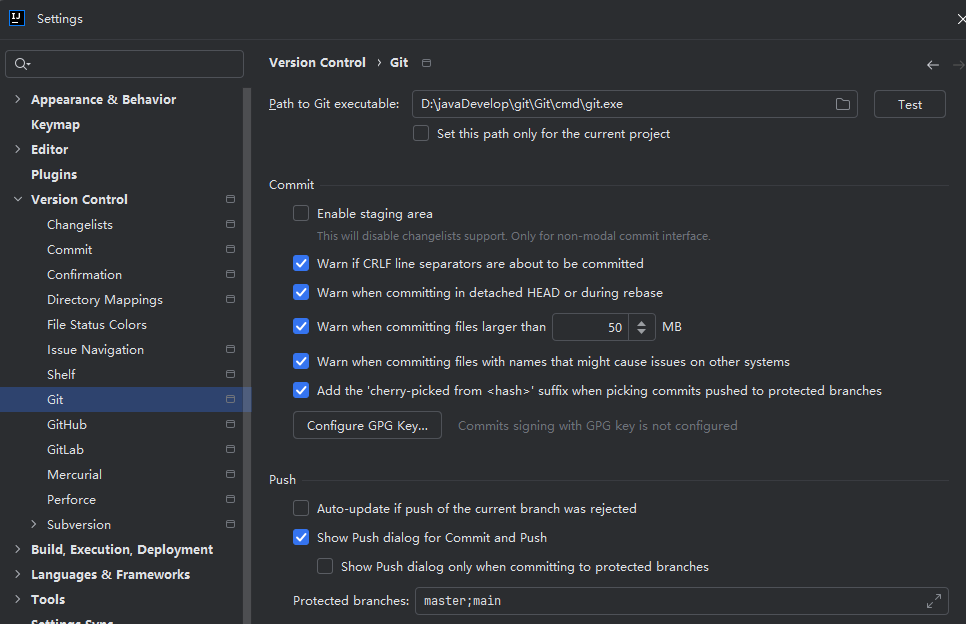The height and width of the screenshot is (624, 966).
Task: Open the Perforce settings page
Action: tap(71, 499)
